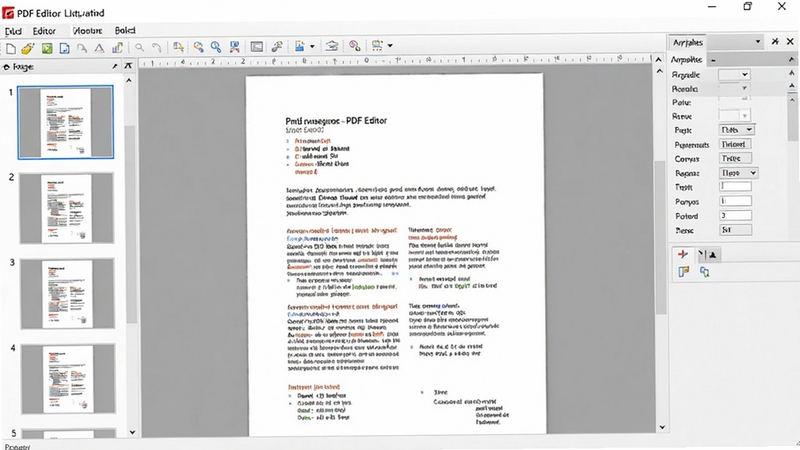800x450 pixels.
Task: Select the yellow cursor selection tool
Action: coord(178,47)
